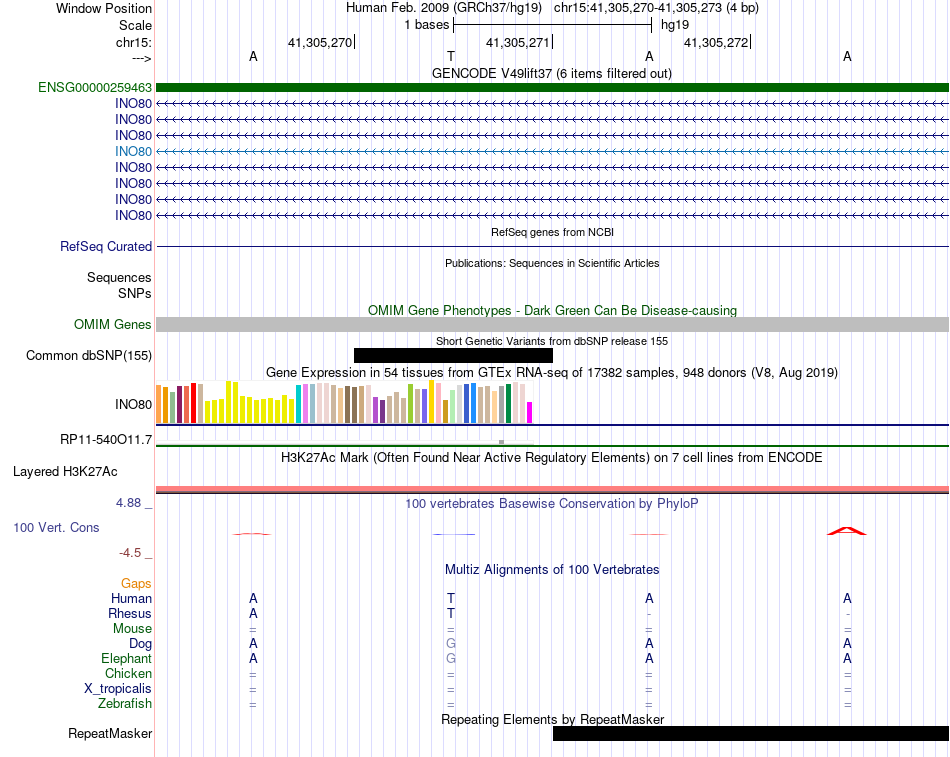Open the GTEx tissue expression bar chart
The height and width of the screenshot is (757, 950).
pyautogui.click(x=344, y=401)
